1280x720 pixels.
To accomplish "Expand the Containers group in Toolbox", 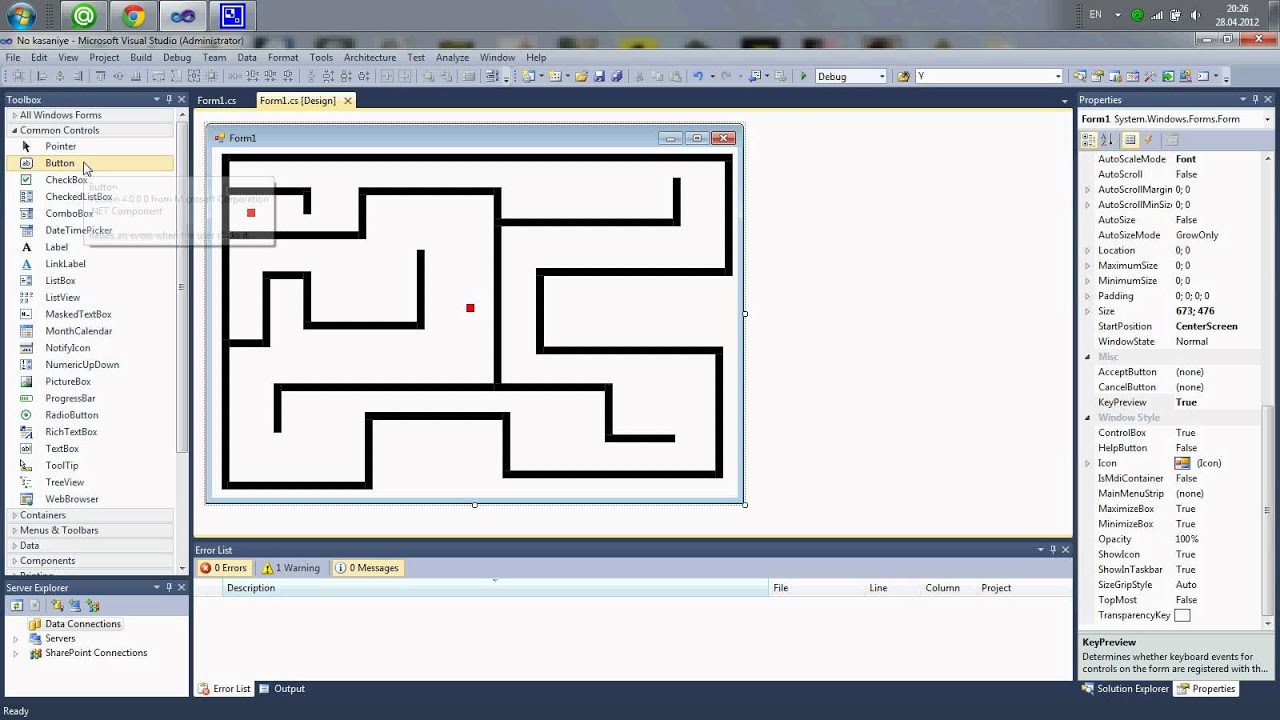I will coord(14,515).
